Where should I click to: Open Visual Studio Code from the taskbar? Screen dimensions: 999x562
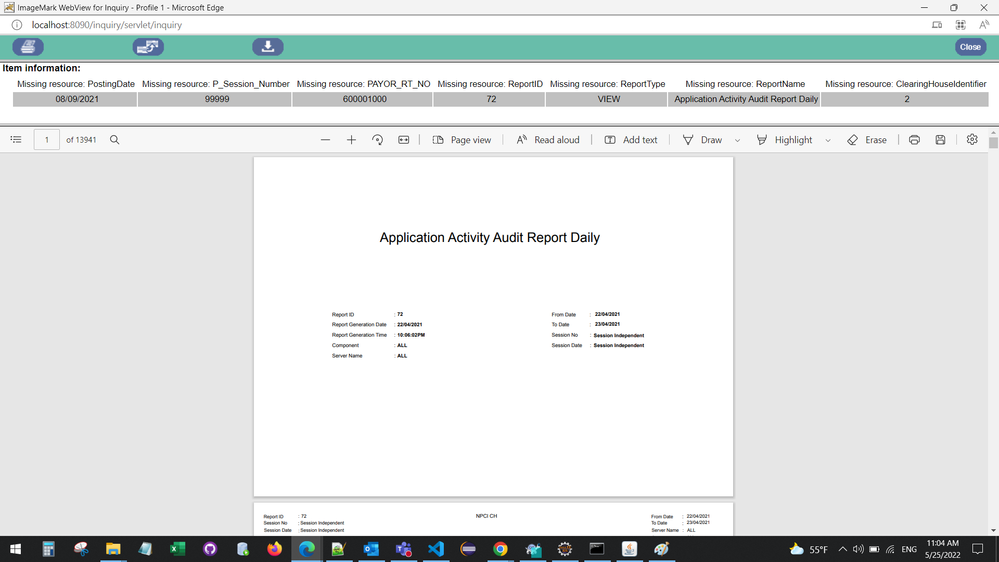point(436,549)
